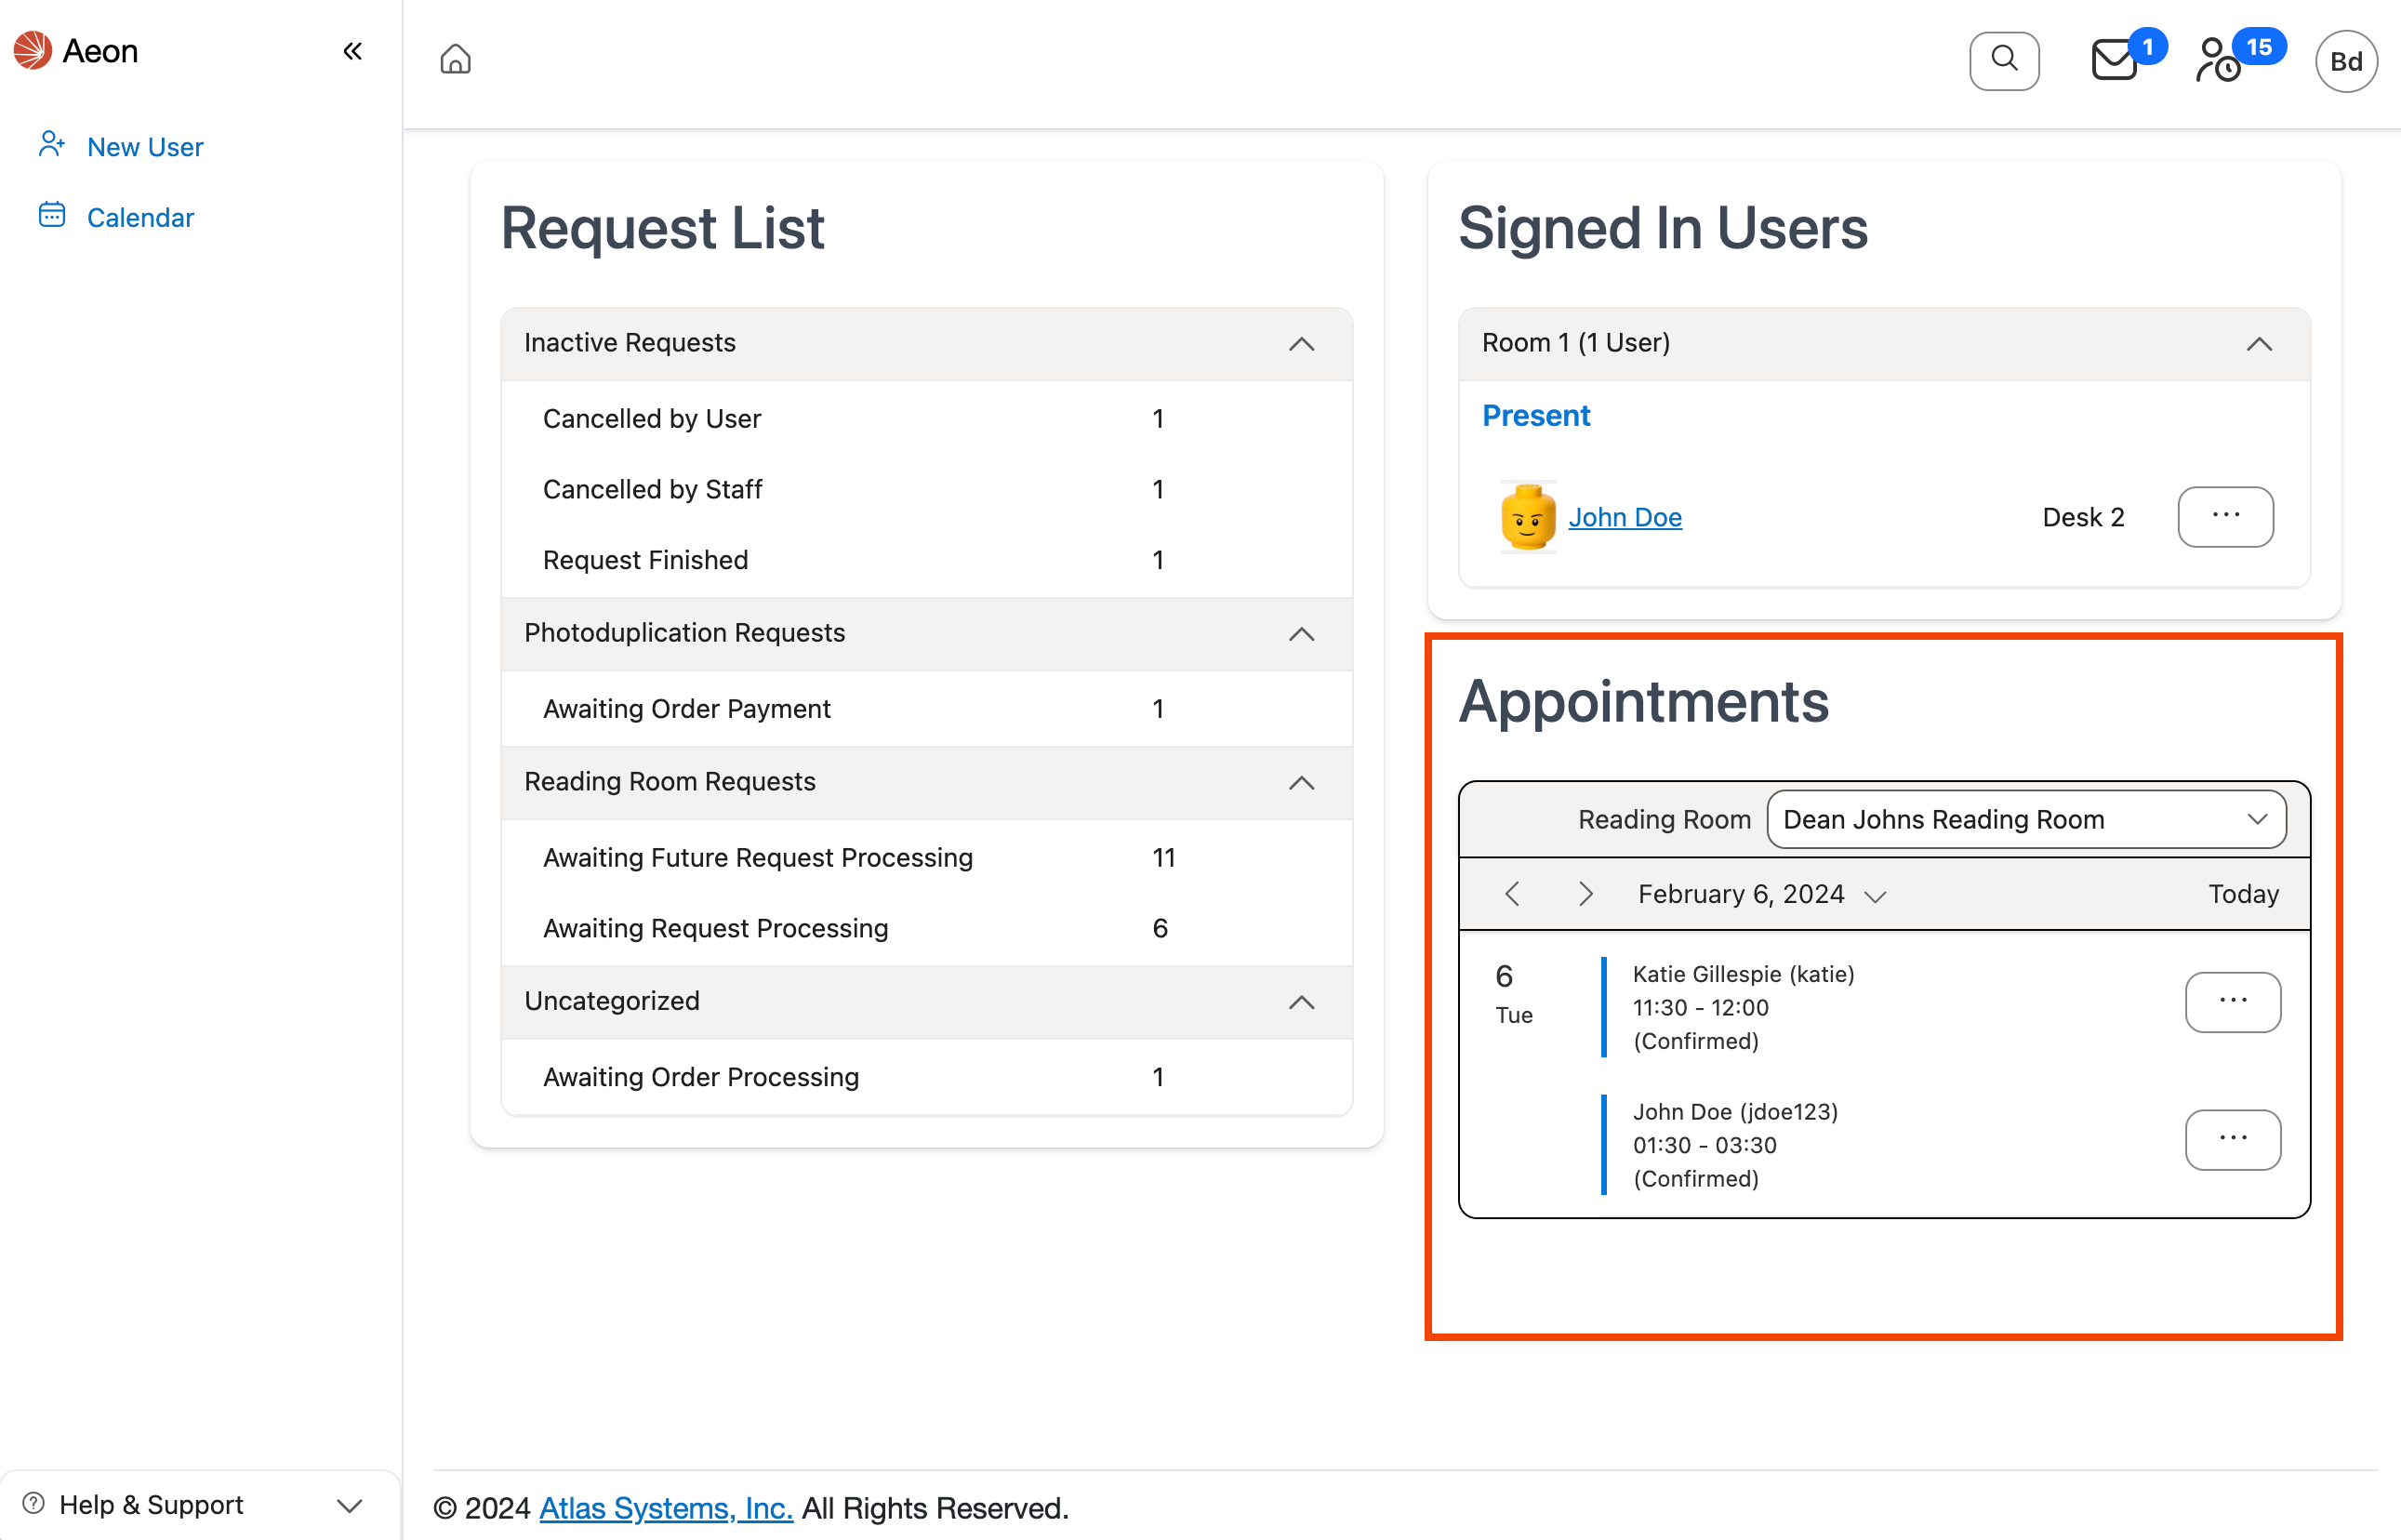The height and width of the screenshot is (1540, 2401).
Task: Collapse the sidebar using the double-chevron icon
Action: (352, 50)
